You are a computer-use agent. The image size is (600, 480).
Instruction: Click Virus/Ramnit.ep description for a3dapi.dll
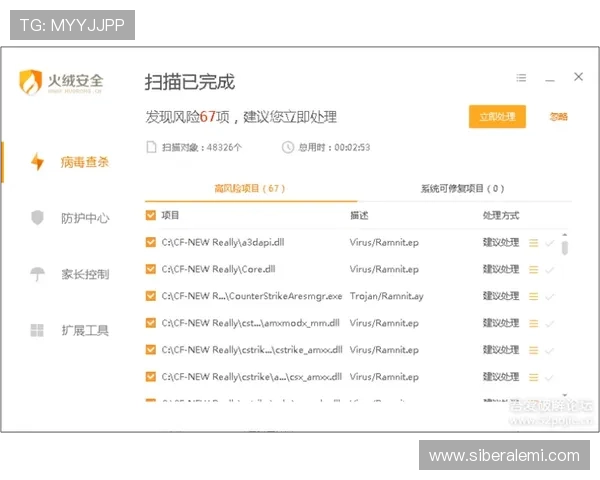[384, 242]
